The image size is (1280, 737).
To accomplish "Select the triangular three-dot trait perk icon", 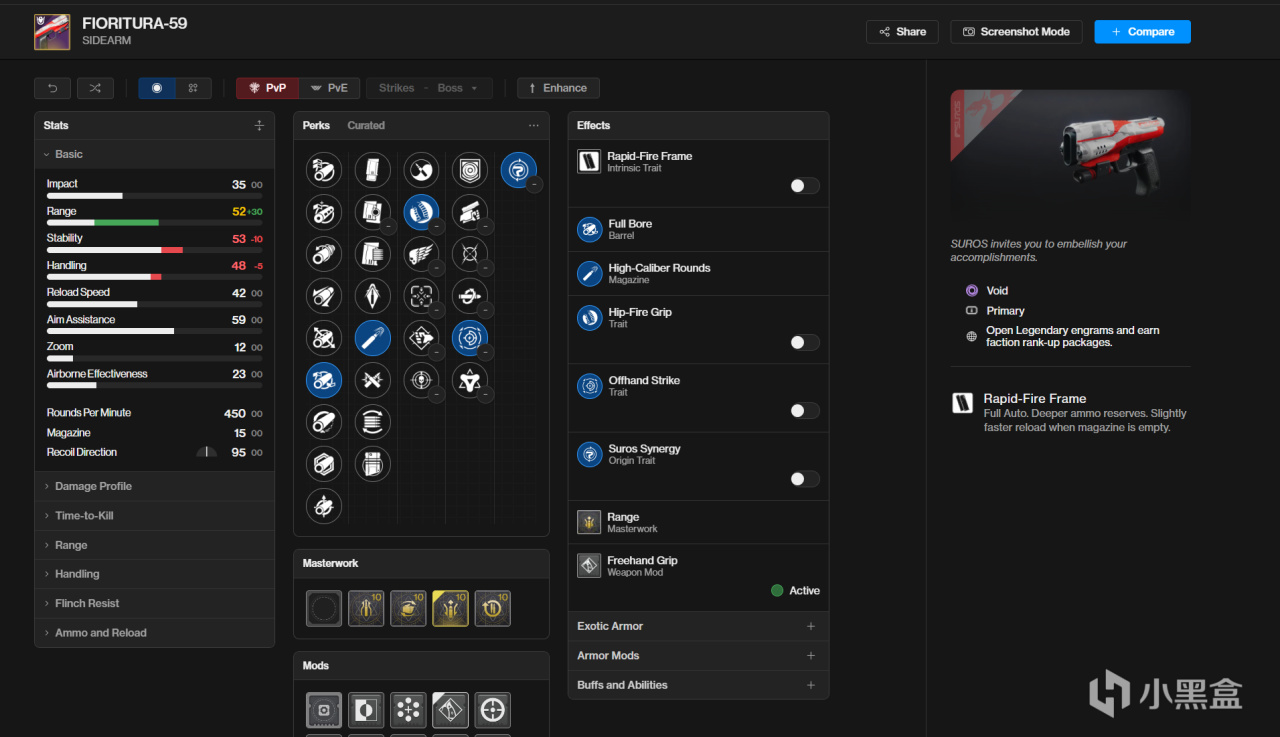I will point(470,380).
